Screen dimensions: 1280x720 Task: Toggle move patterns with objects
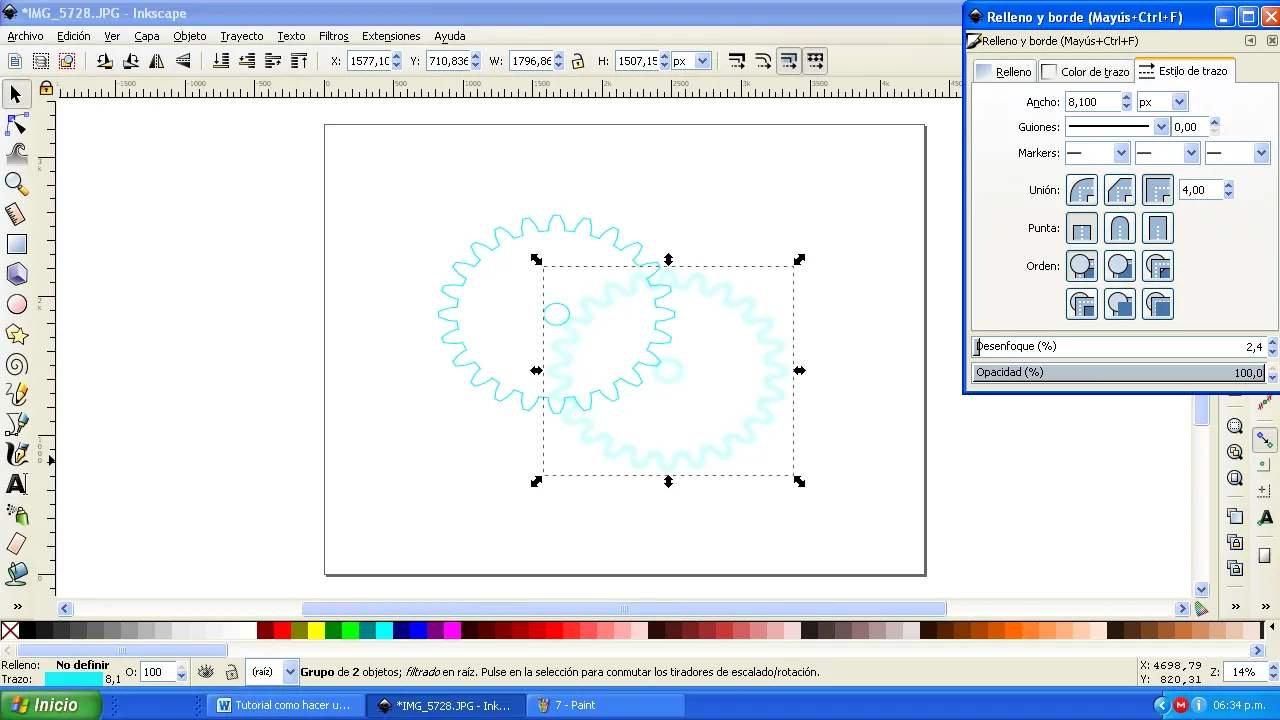tap(815, 61)
